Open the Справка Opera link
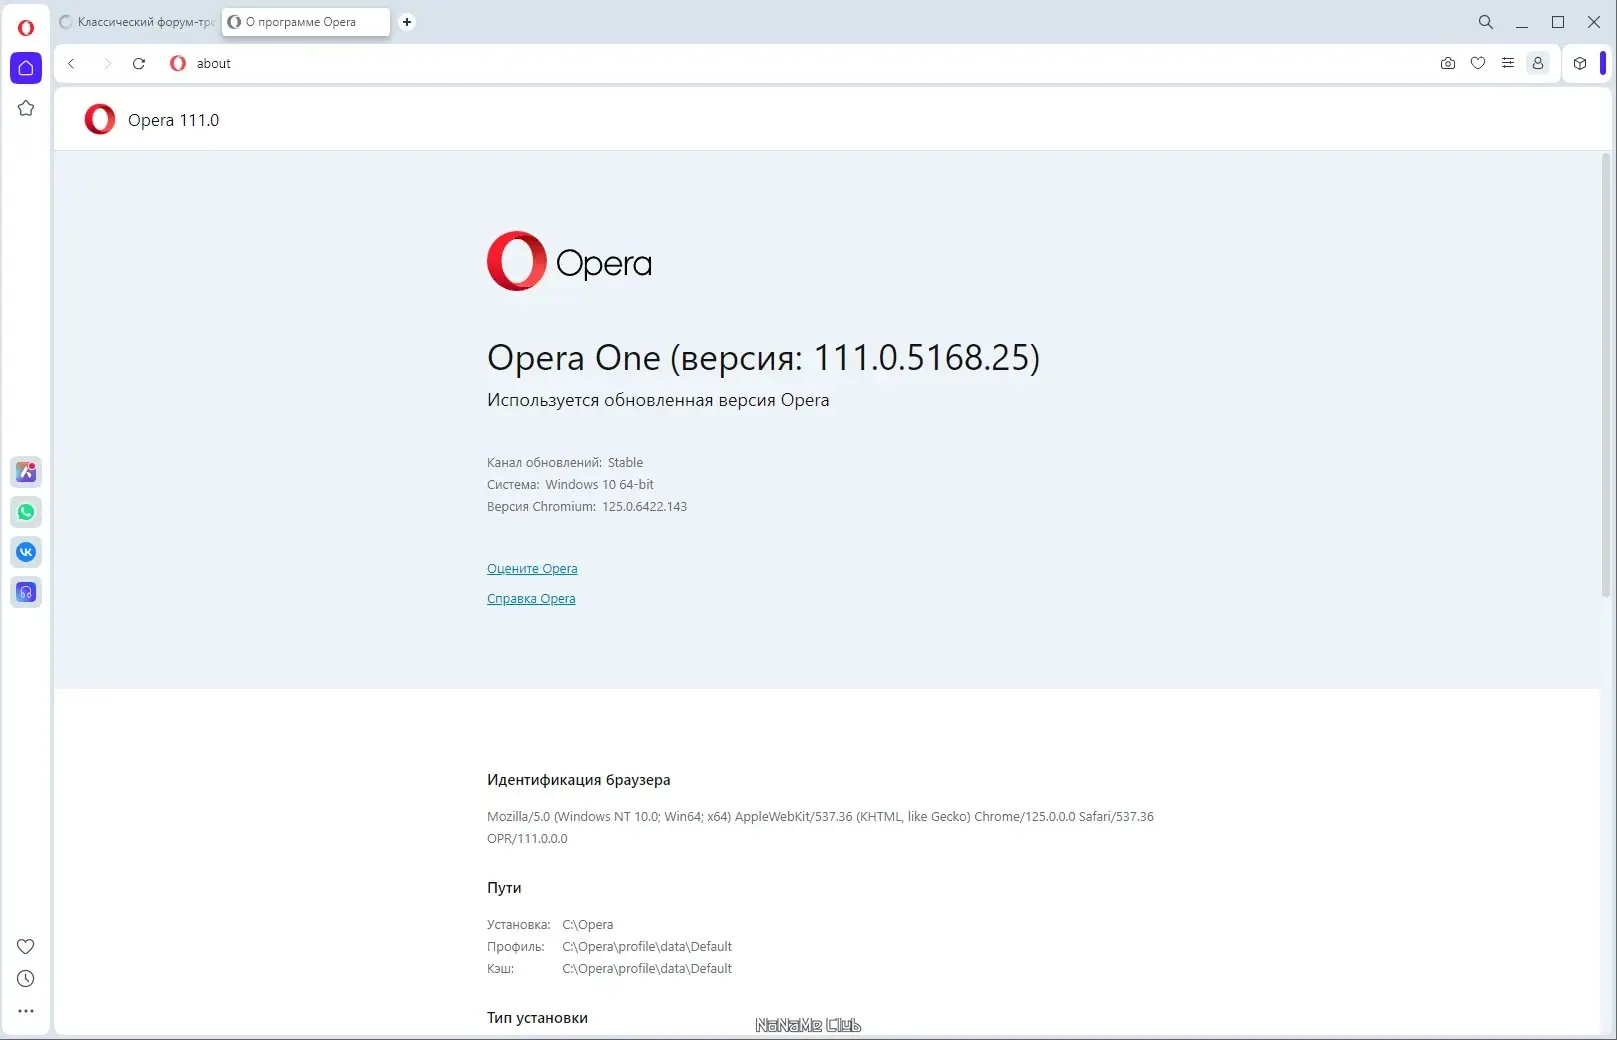This screenshot has height=1040, width=1617. coord(531,599)
